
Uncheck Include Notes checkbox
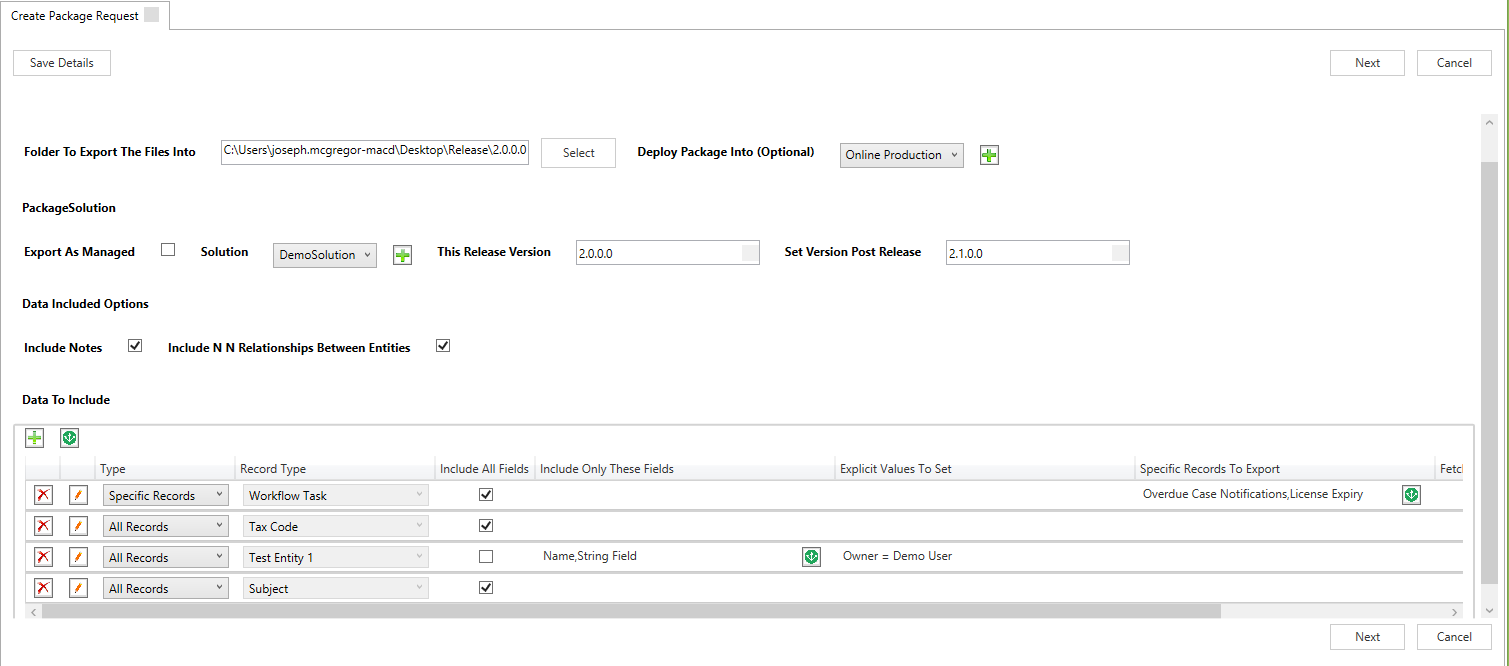pyautogui.click(x=135, y=346)
